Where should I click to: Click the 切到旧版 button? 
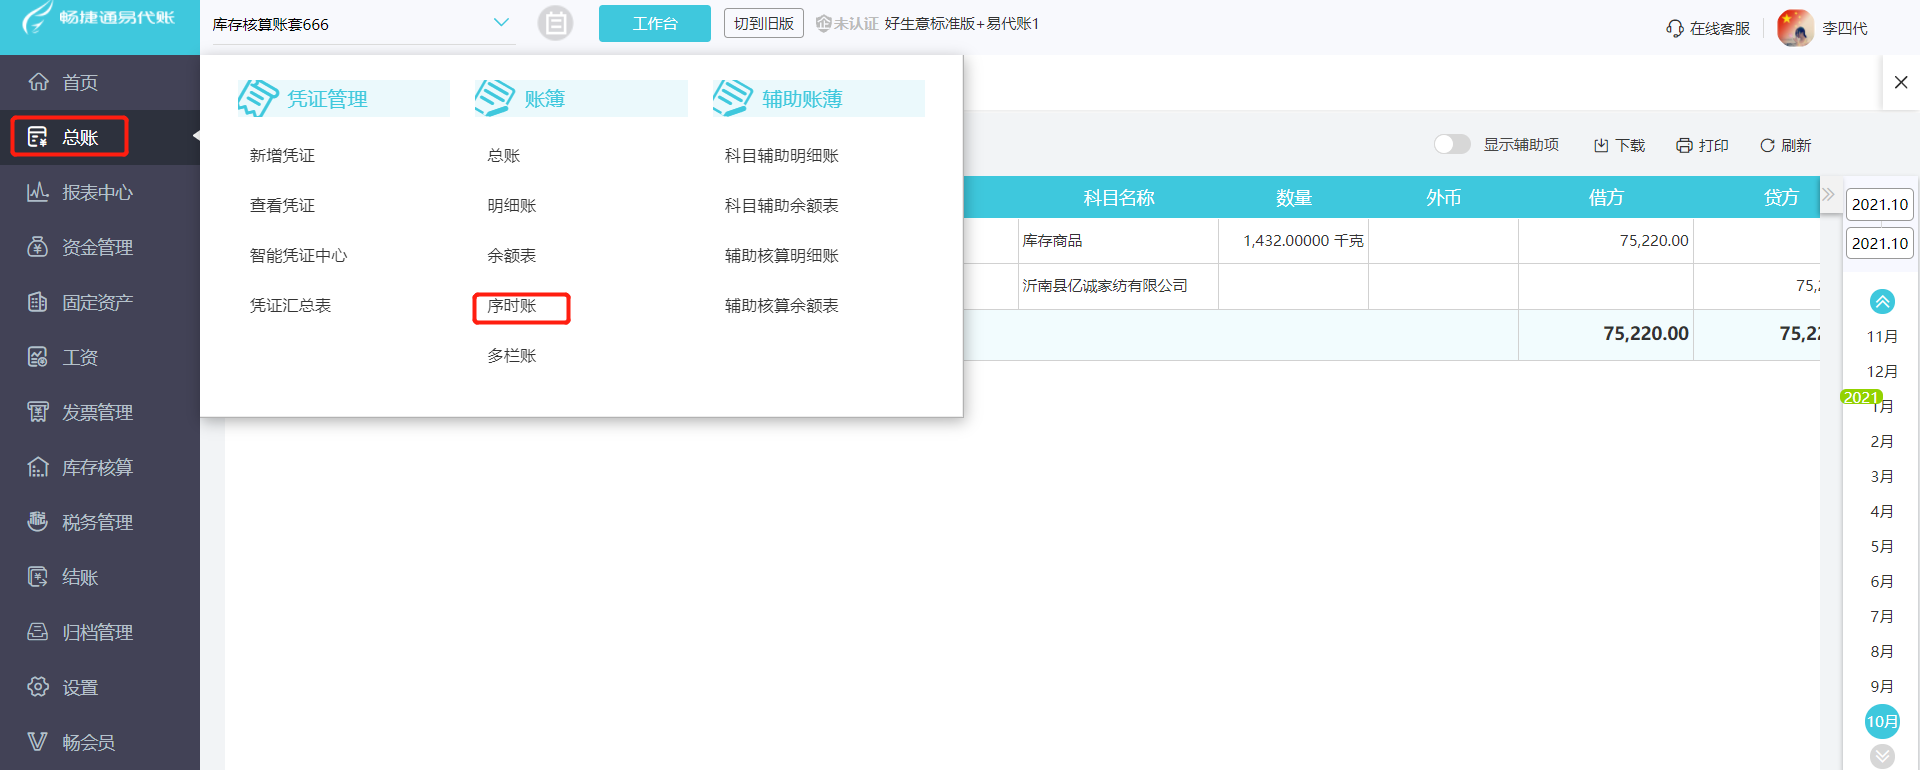coord(763,23)
